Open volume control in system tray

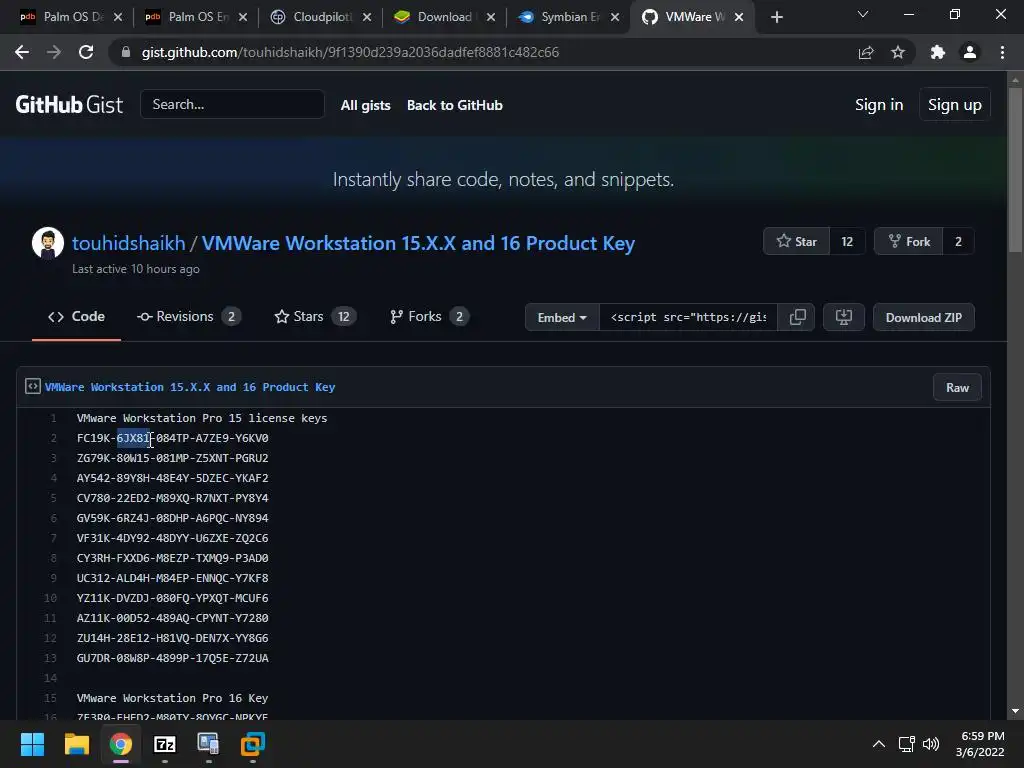pyautogui.click(x=931, y=744)
